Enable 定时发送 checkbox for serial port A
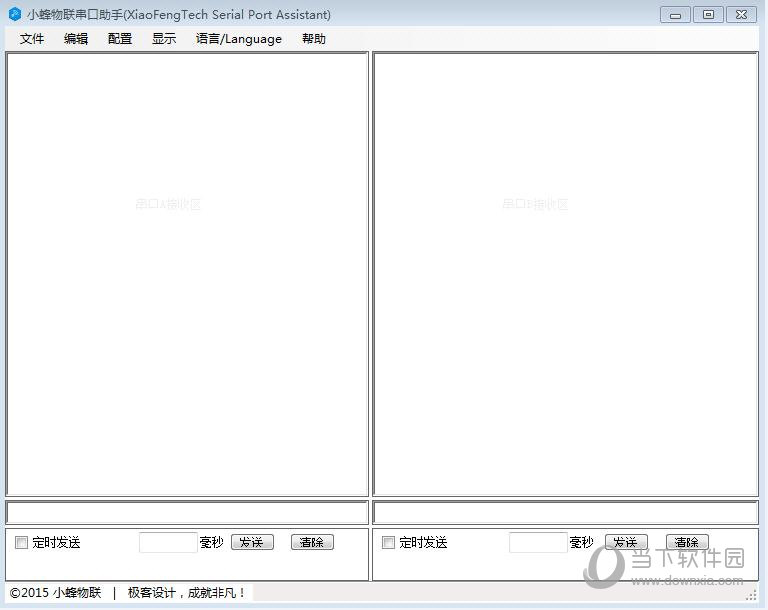Image resolution: width=768 pixels, height=610 pixels. (22, 542)
